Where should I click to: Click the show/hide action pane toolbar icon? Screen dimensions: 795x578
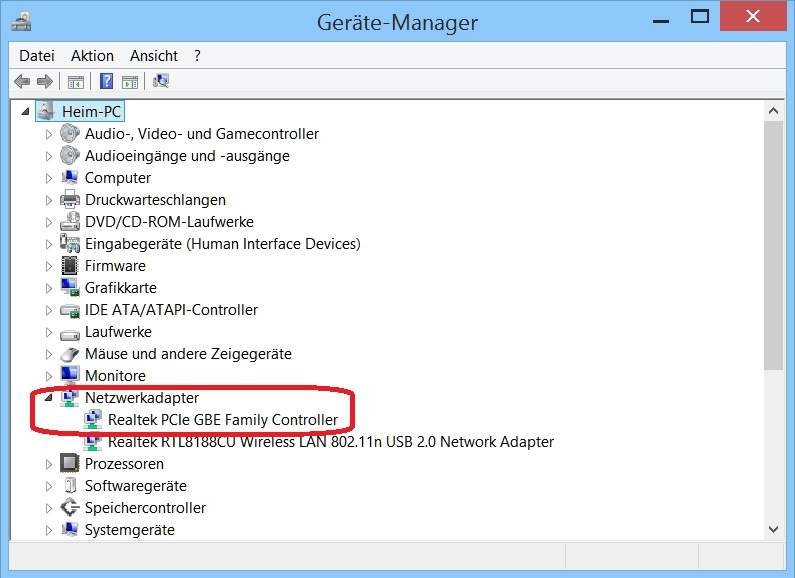pyautogui.click(x=130, y=82)
